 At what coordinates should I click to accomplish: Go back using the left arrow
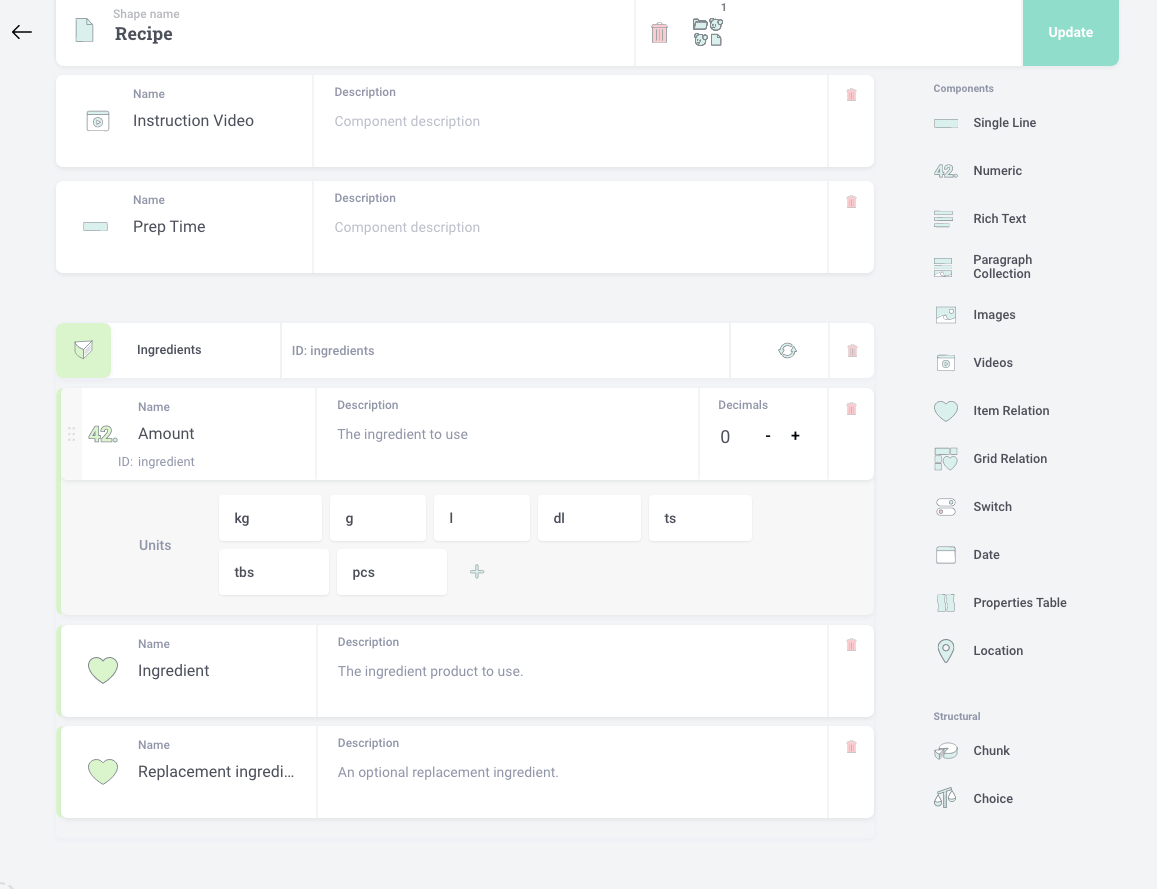click(22, 32)
